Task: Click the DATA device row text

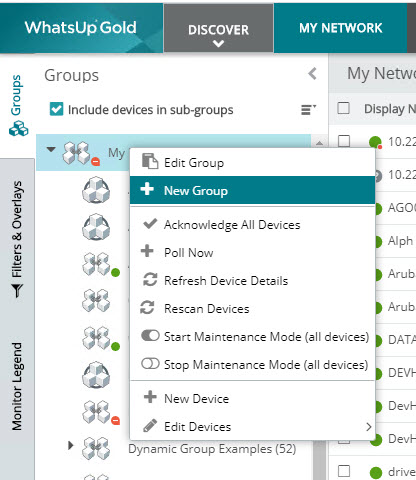Action: click(402, 340)
